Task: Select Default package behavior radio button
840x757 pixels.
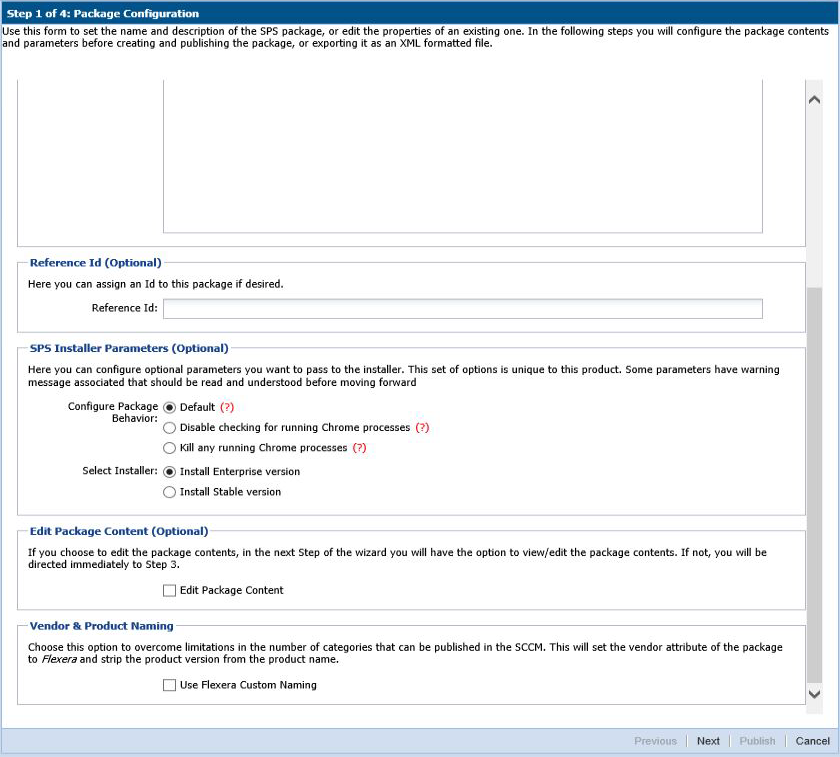Action: [169, 407]
